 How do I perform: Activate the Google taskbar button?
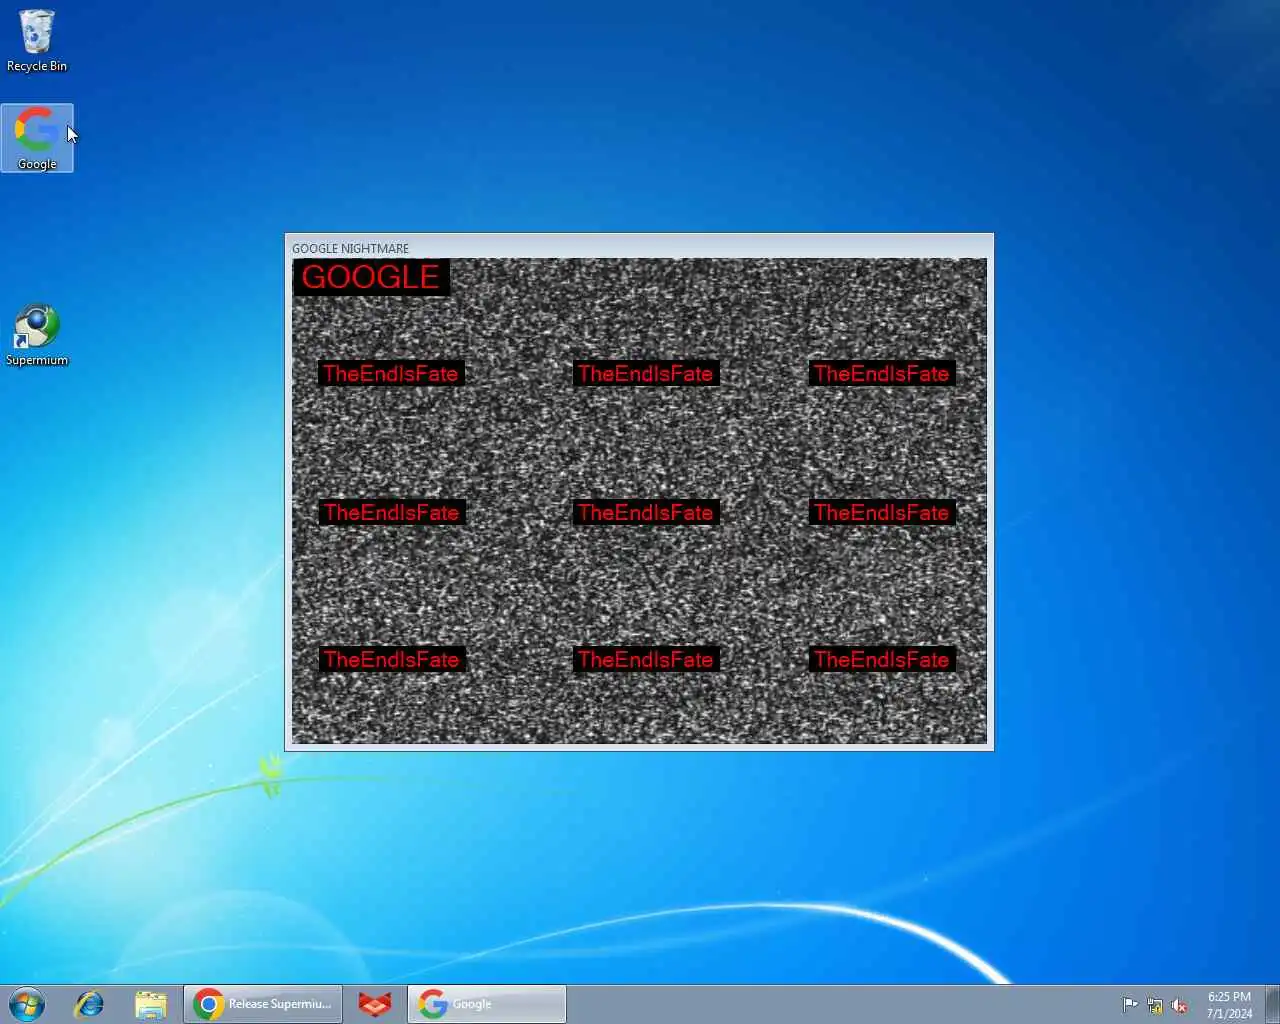point(487,1003)
